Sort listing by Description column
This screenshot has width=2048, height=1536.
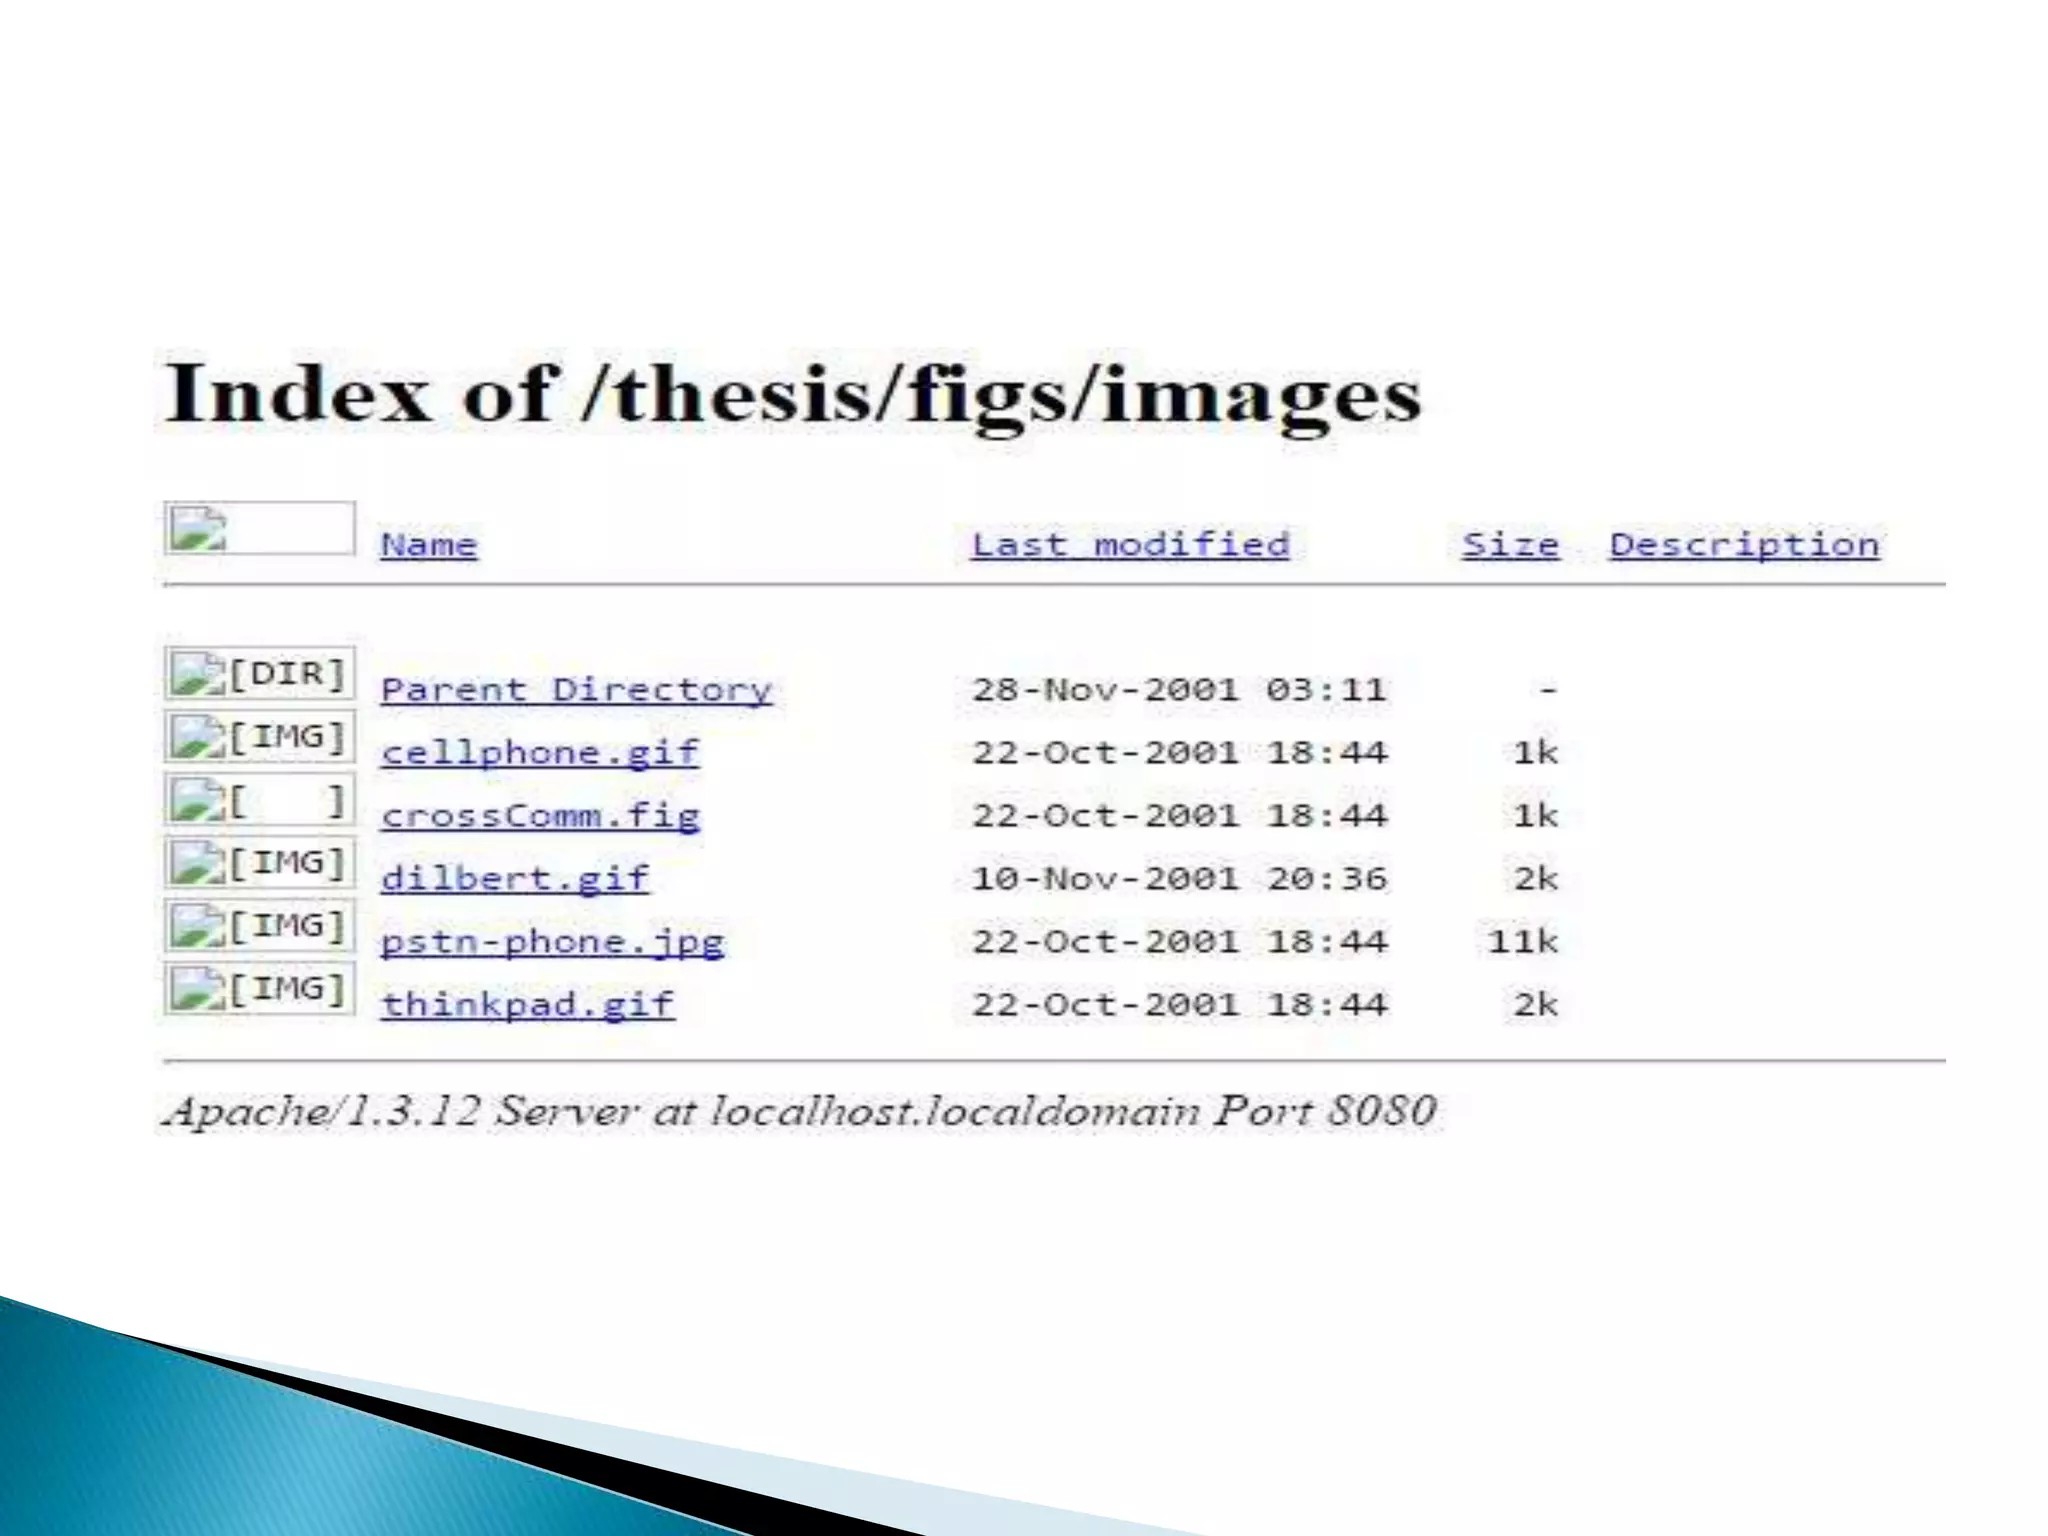point(1743,545)
